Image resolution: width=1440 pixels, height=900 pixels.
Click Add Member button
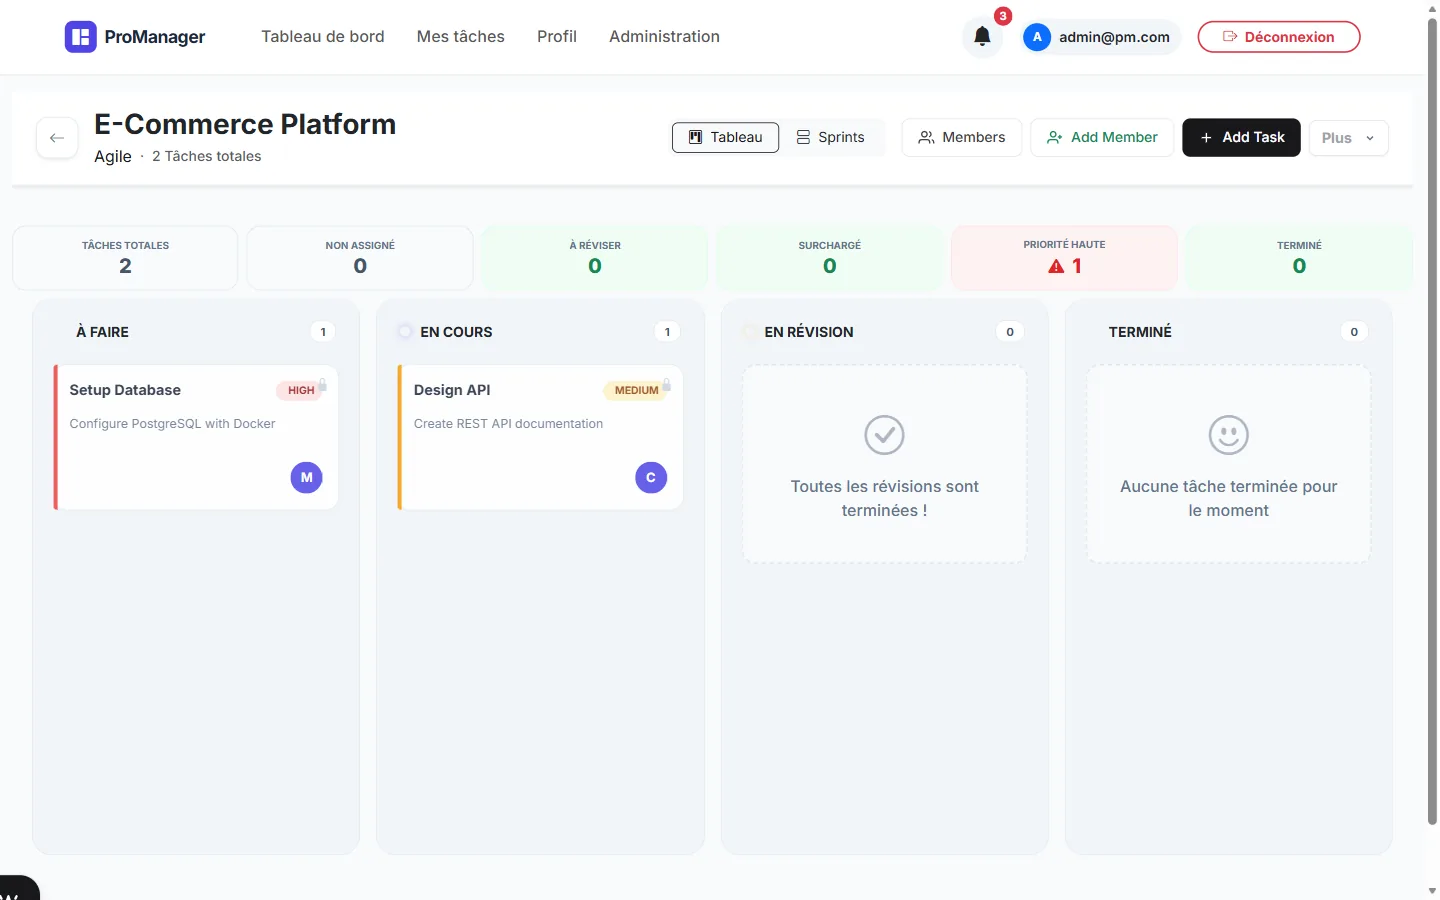(1102, 137)
